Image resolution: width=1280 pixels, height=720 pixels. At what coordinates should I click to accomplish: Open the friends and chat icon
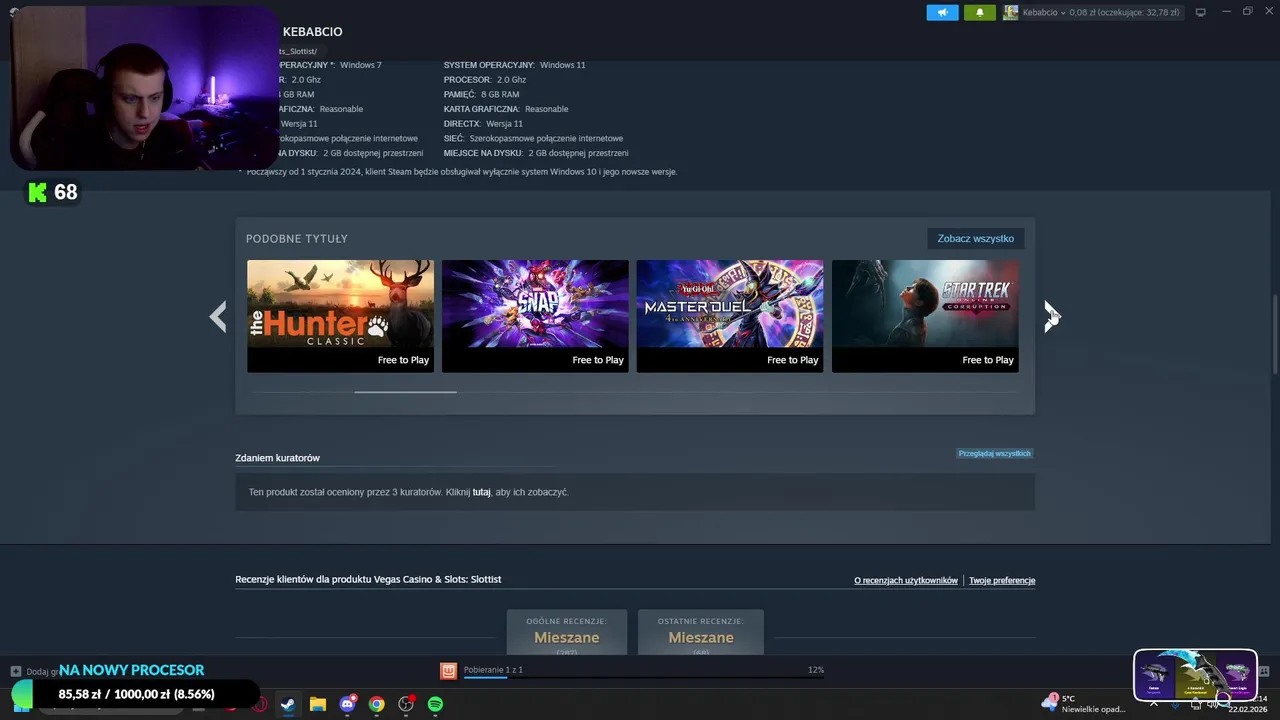[x=1263, y=671]
